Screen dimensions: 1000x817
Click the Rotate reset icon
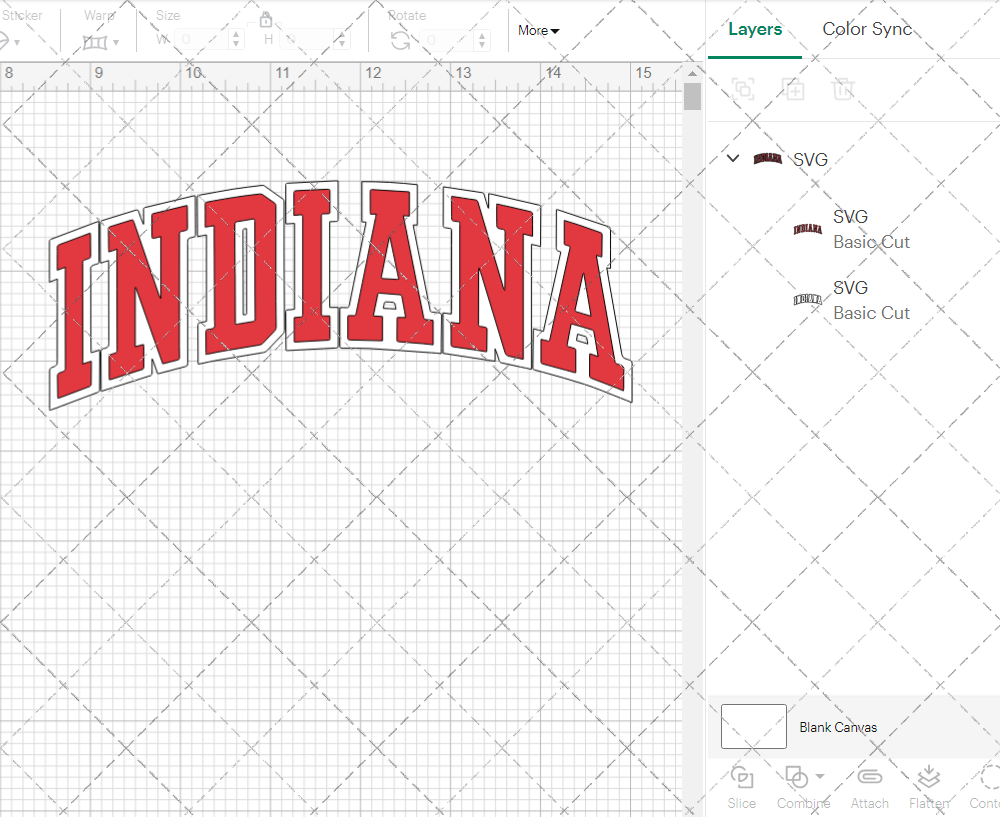click(x=399, y=40)
